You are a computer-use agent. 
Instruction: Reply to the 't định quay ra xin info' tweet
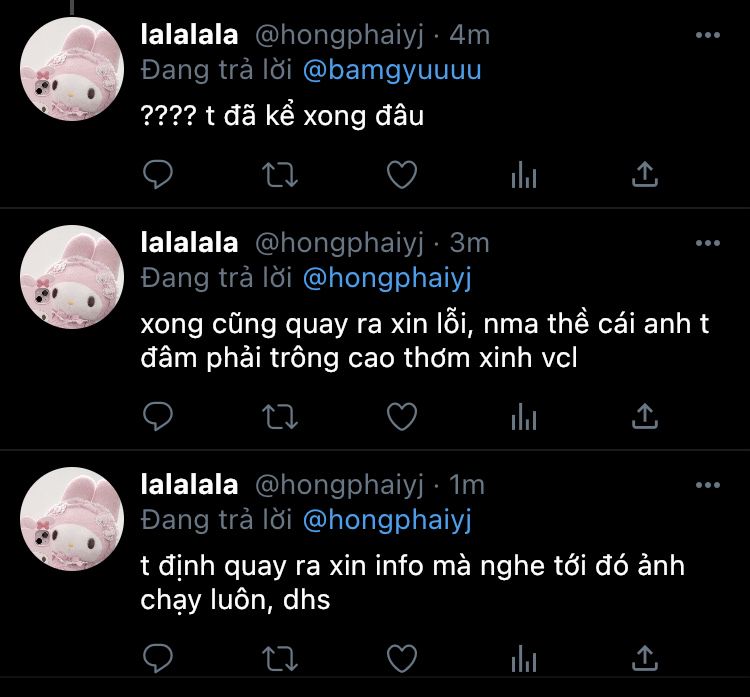[158, 658]
